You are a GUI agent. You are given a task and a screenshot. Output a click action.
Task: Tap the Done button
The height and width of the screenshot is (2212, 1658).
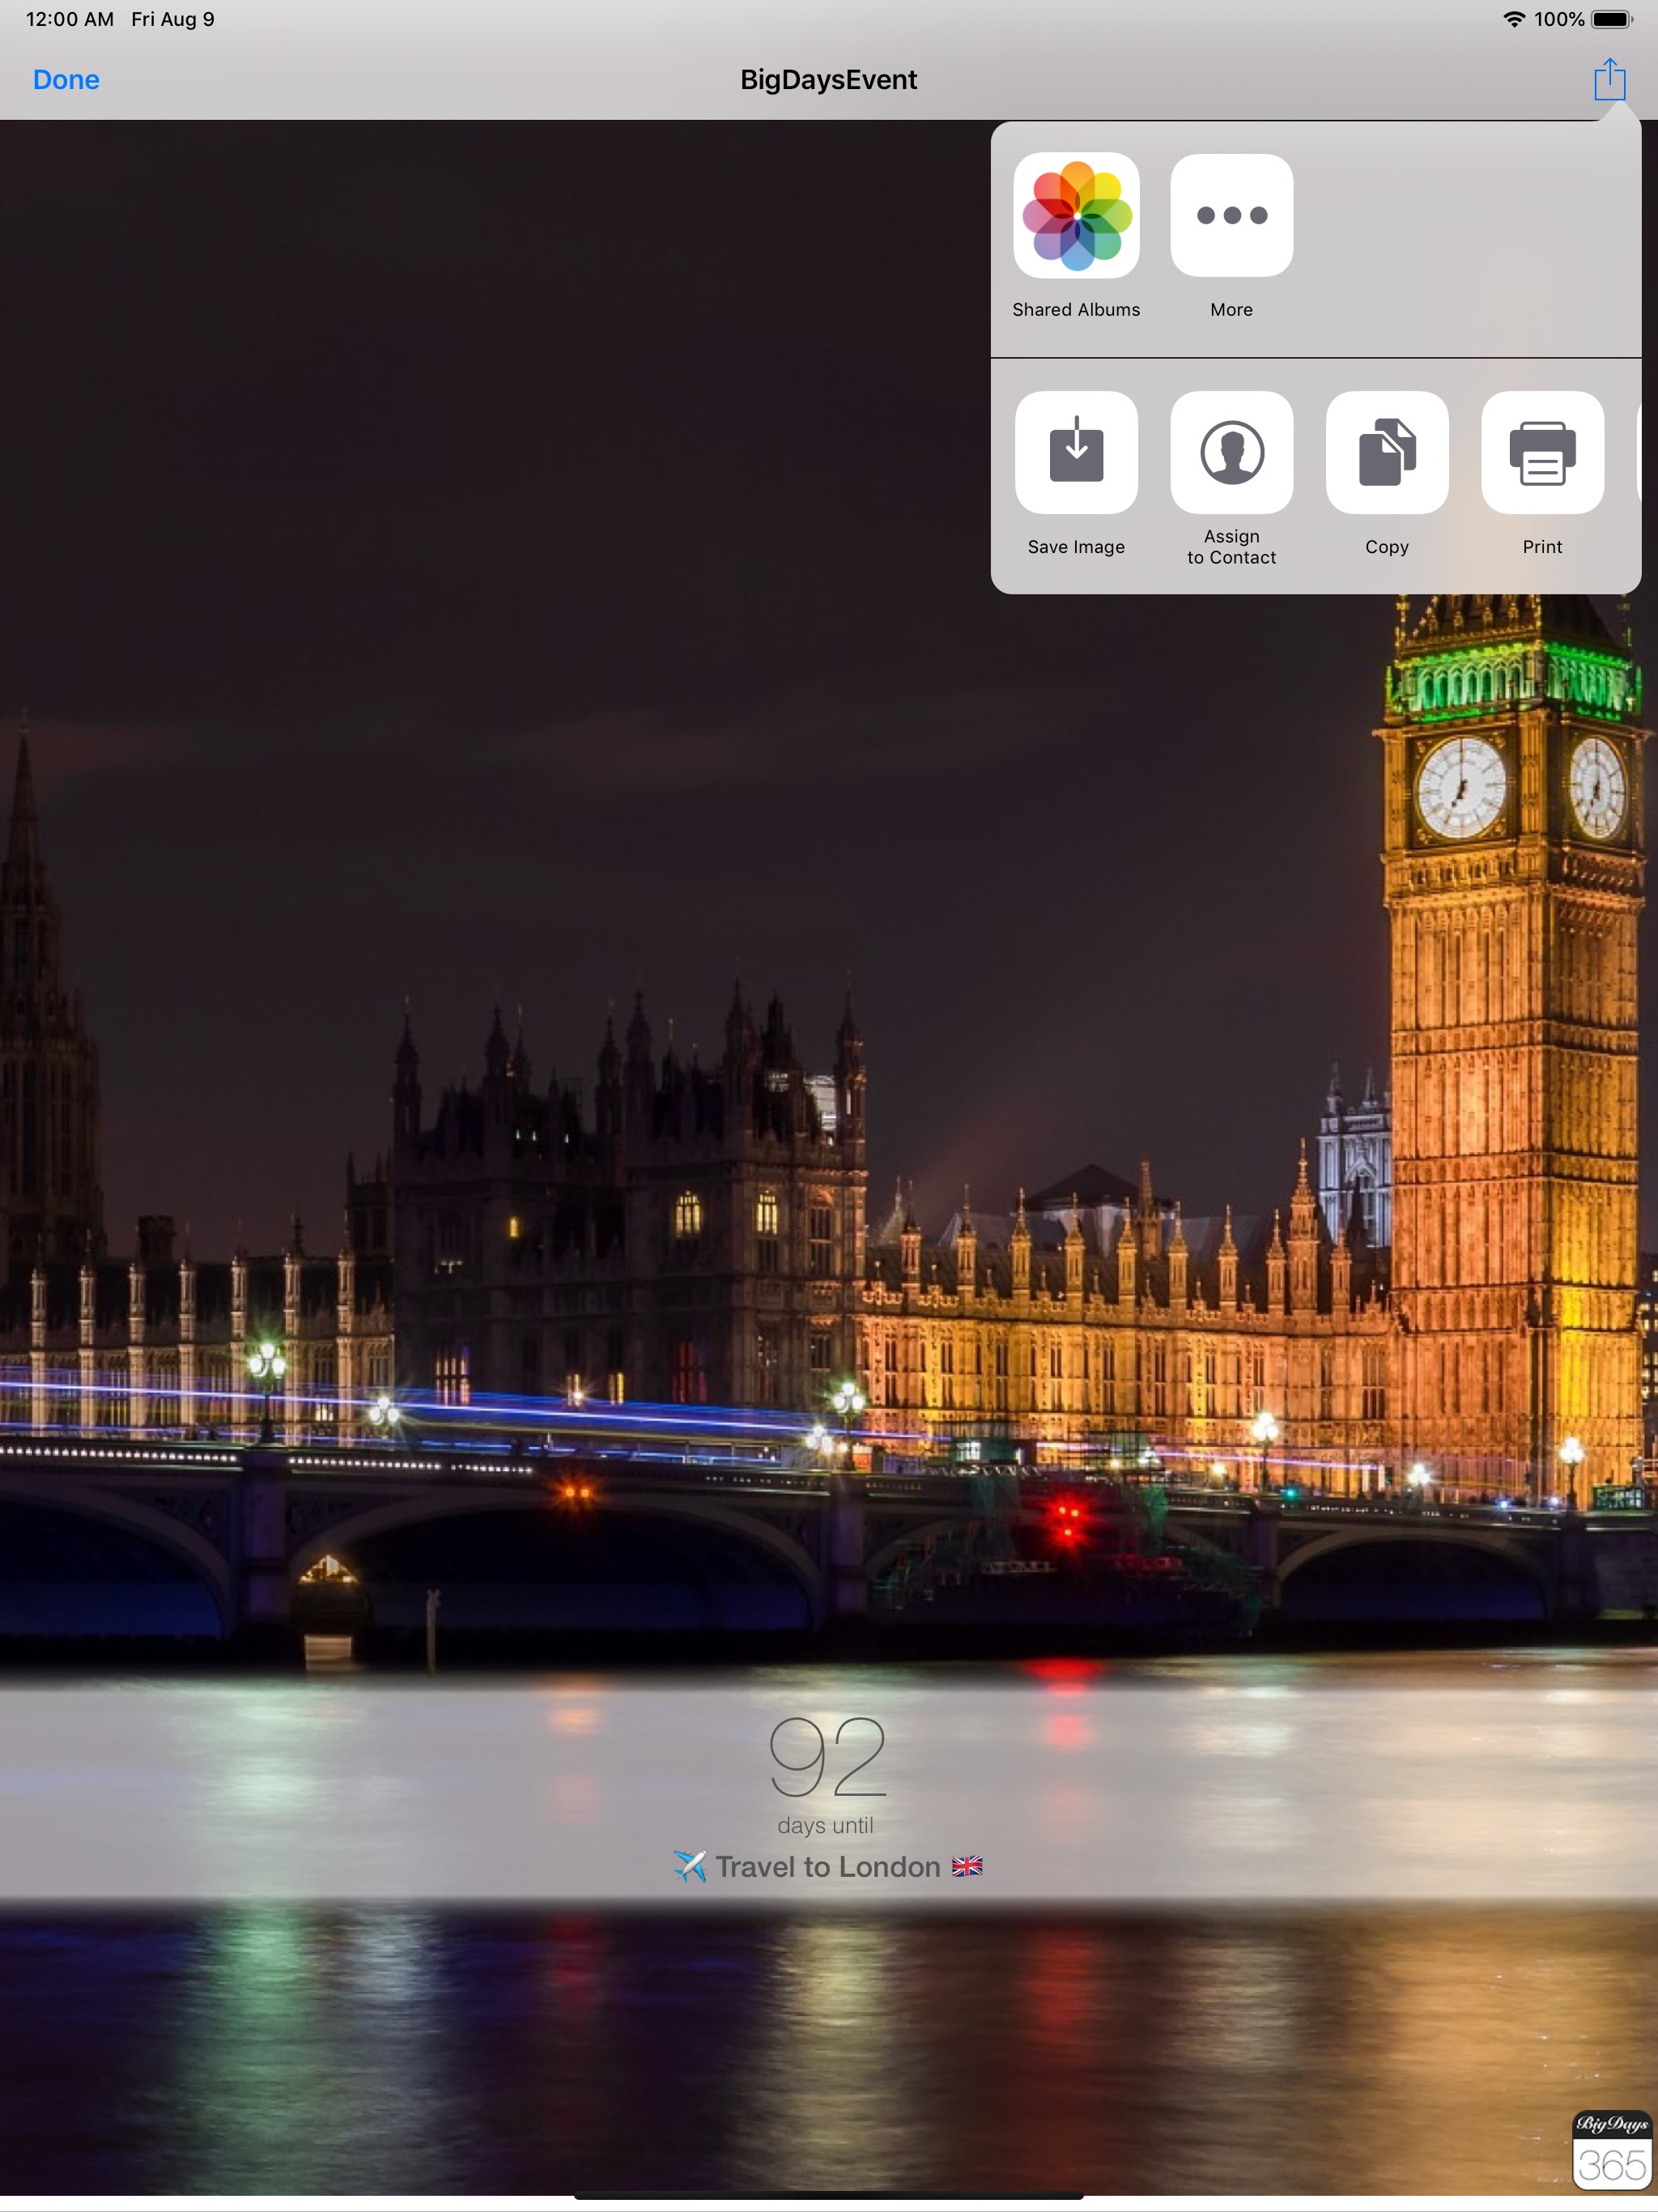pos(66,80)
